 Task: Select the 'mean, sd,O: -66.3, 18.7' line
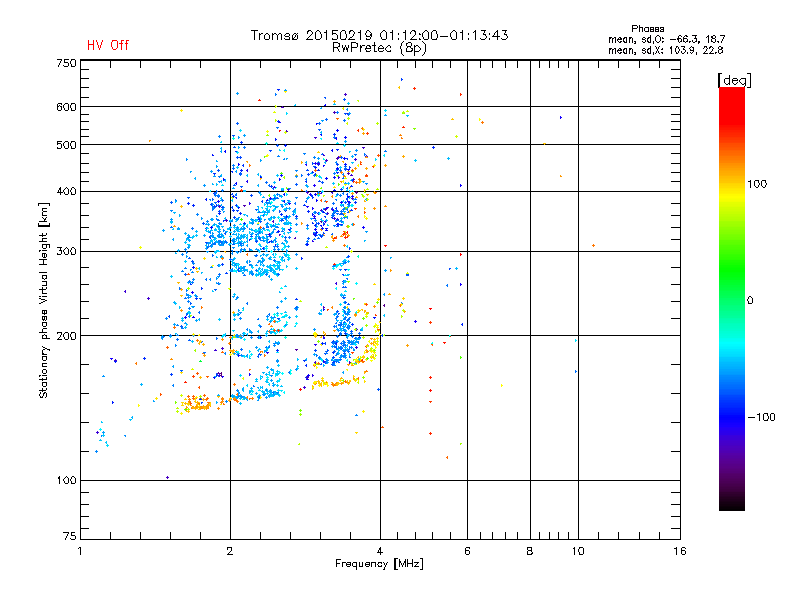click(x=666, y=39)
